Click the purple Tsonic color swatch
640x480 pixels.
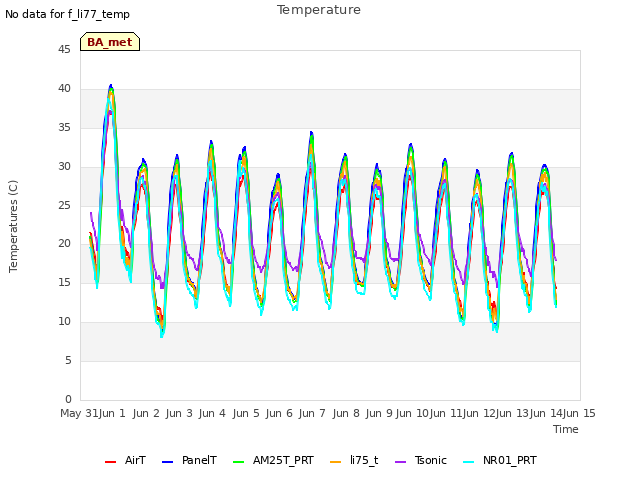pyautogui.click(x=400, y=462)
